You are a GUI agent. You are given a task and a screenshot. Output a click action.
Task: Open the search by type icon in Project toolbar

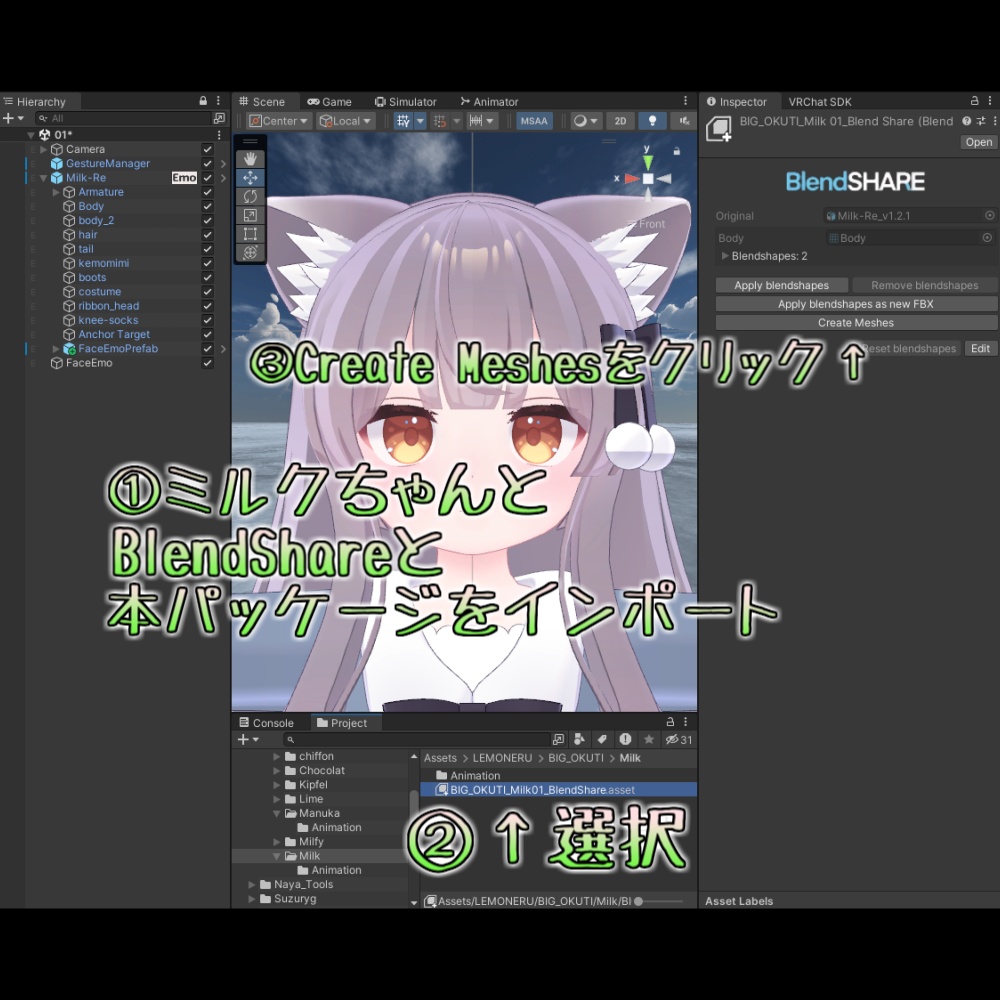[579, 739]
